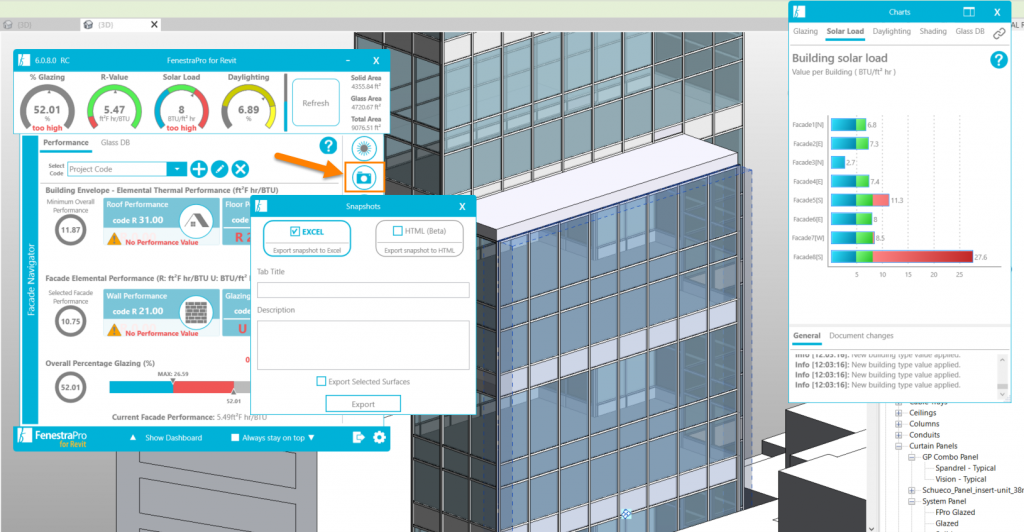Expand the Conduits tree node
1024x532 pixels.
tap(899, 435)
